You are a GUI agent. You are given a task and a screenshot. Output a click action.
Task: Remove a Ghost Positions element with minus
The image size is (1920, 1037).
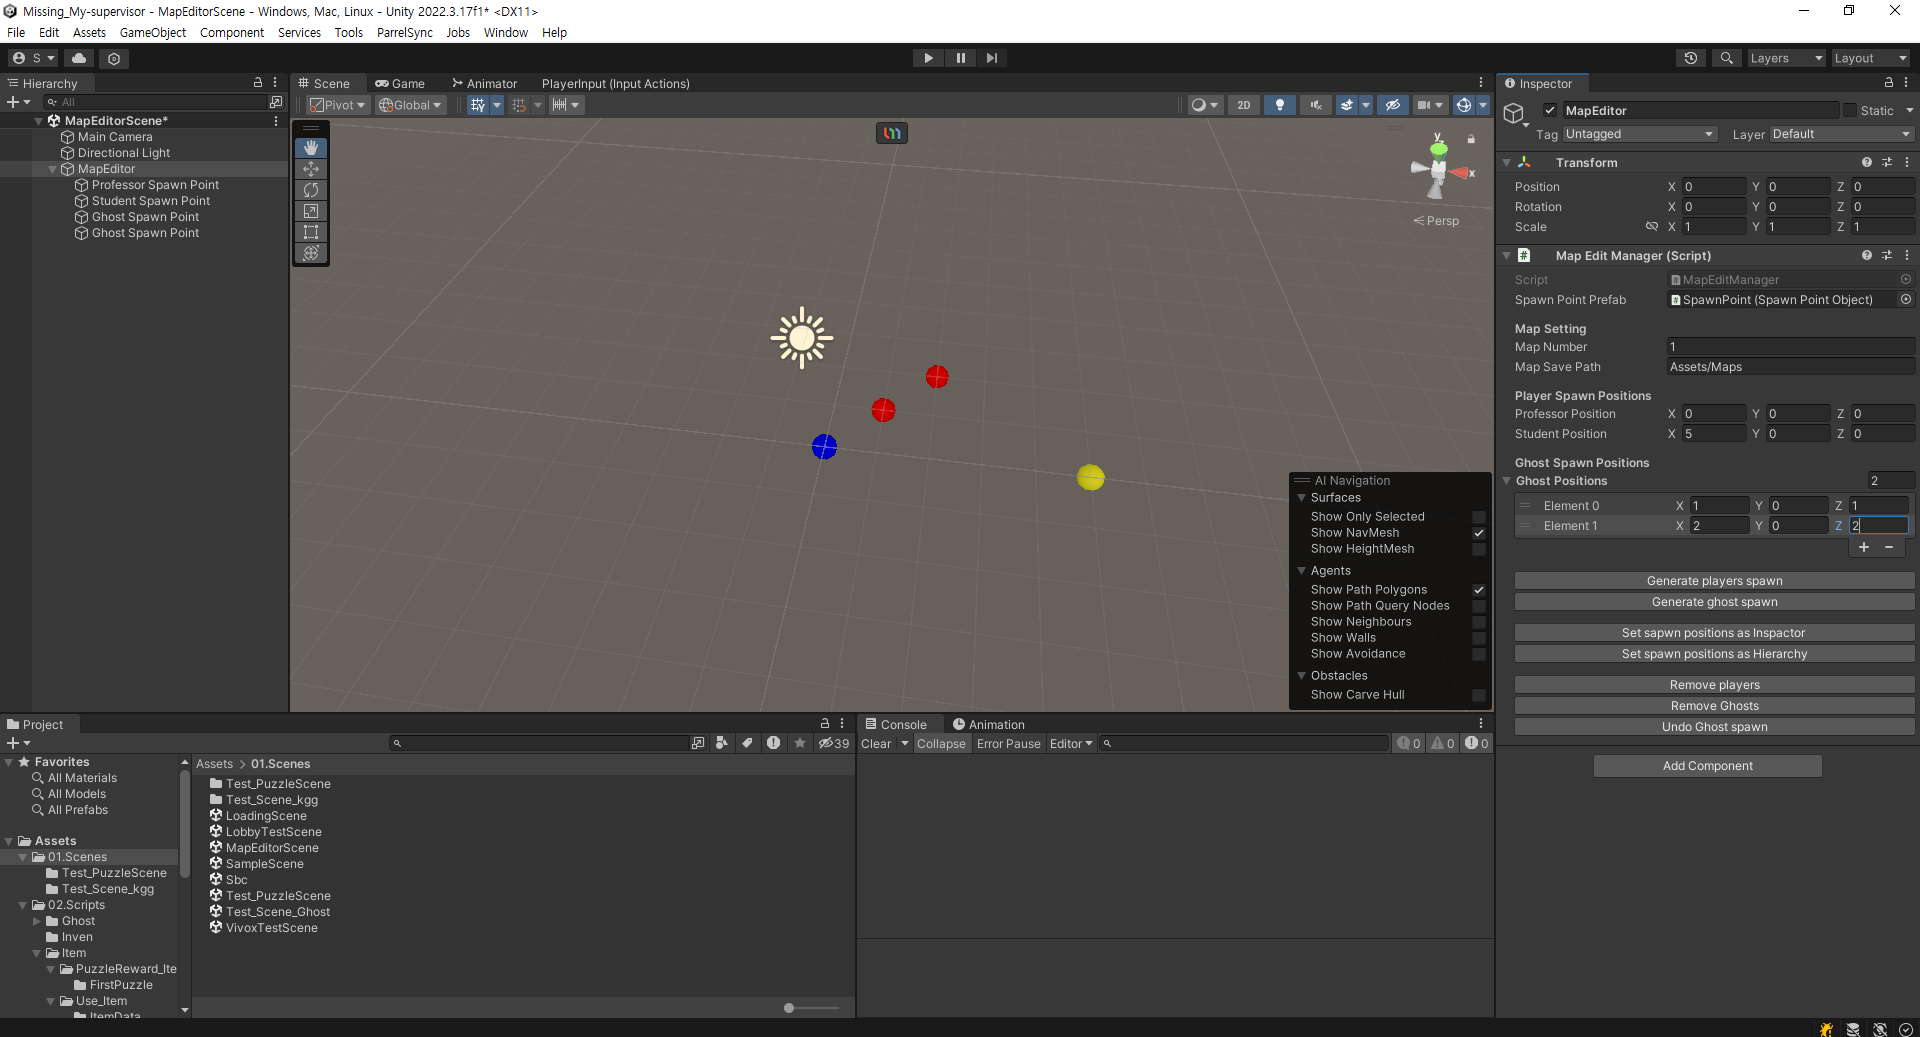point(1889,547)
